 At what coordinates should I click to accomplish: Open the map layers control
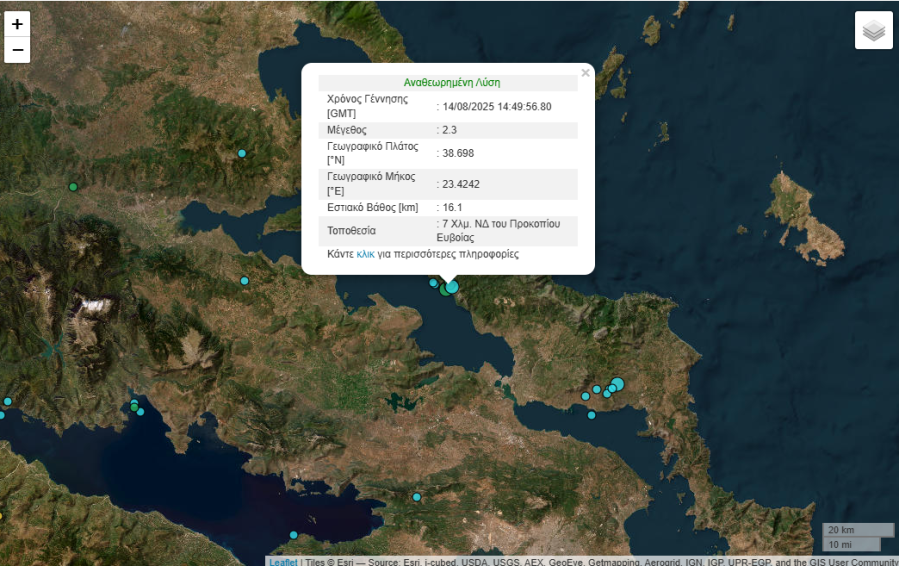click(x=873, y=31)
